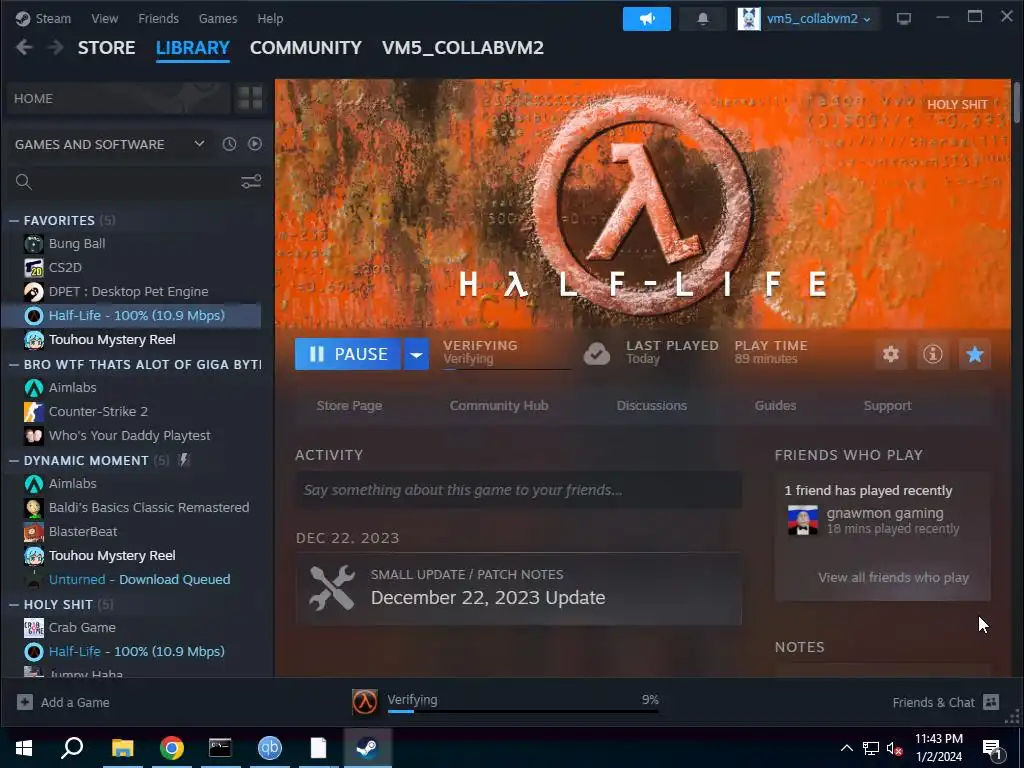Open advanced filter options icon
Viewport: 1024px width, 768px height.
tap(251, 182)
